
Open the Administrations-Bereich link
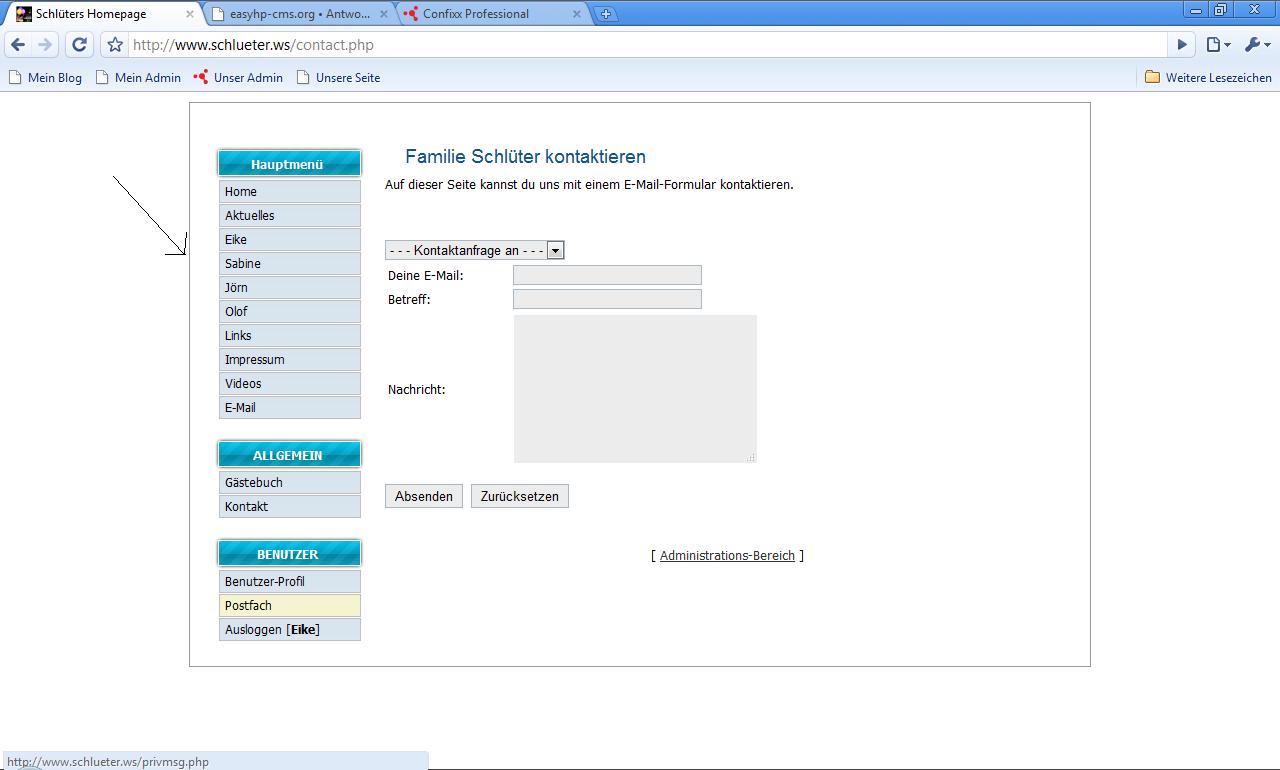pyautogui.click(x=727, y=556)
